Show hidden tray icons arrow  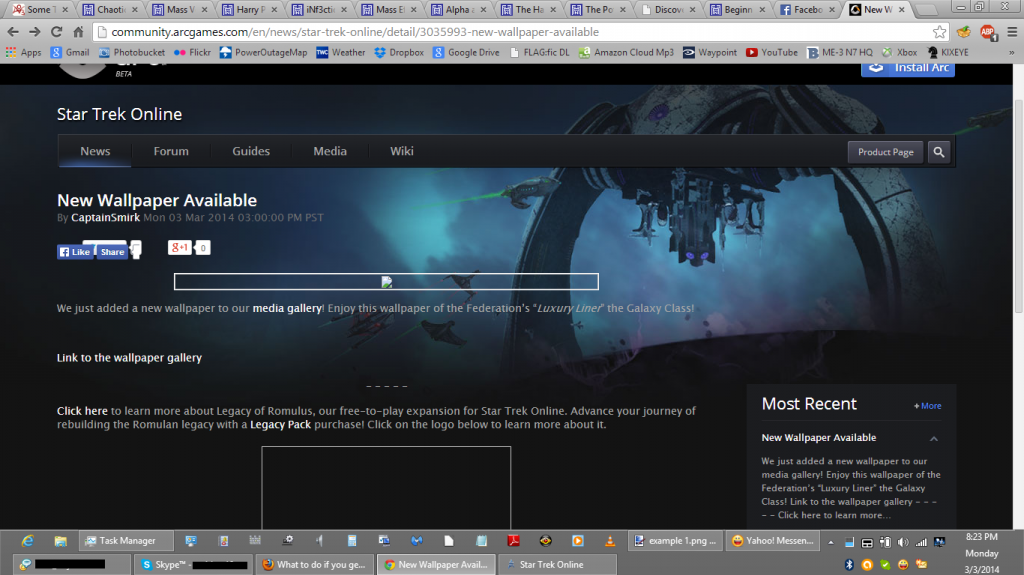831,542
